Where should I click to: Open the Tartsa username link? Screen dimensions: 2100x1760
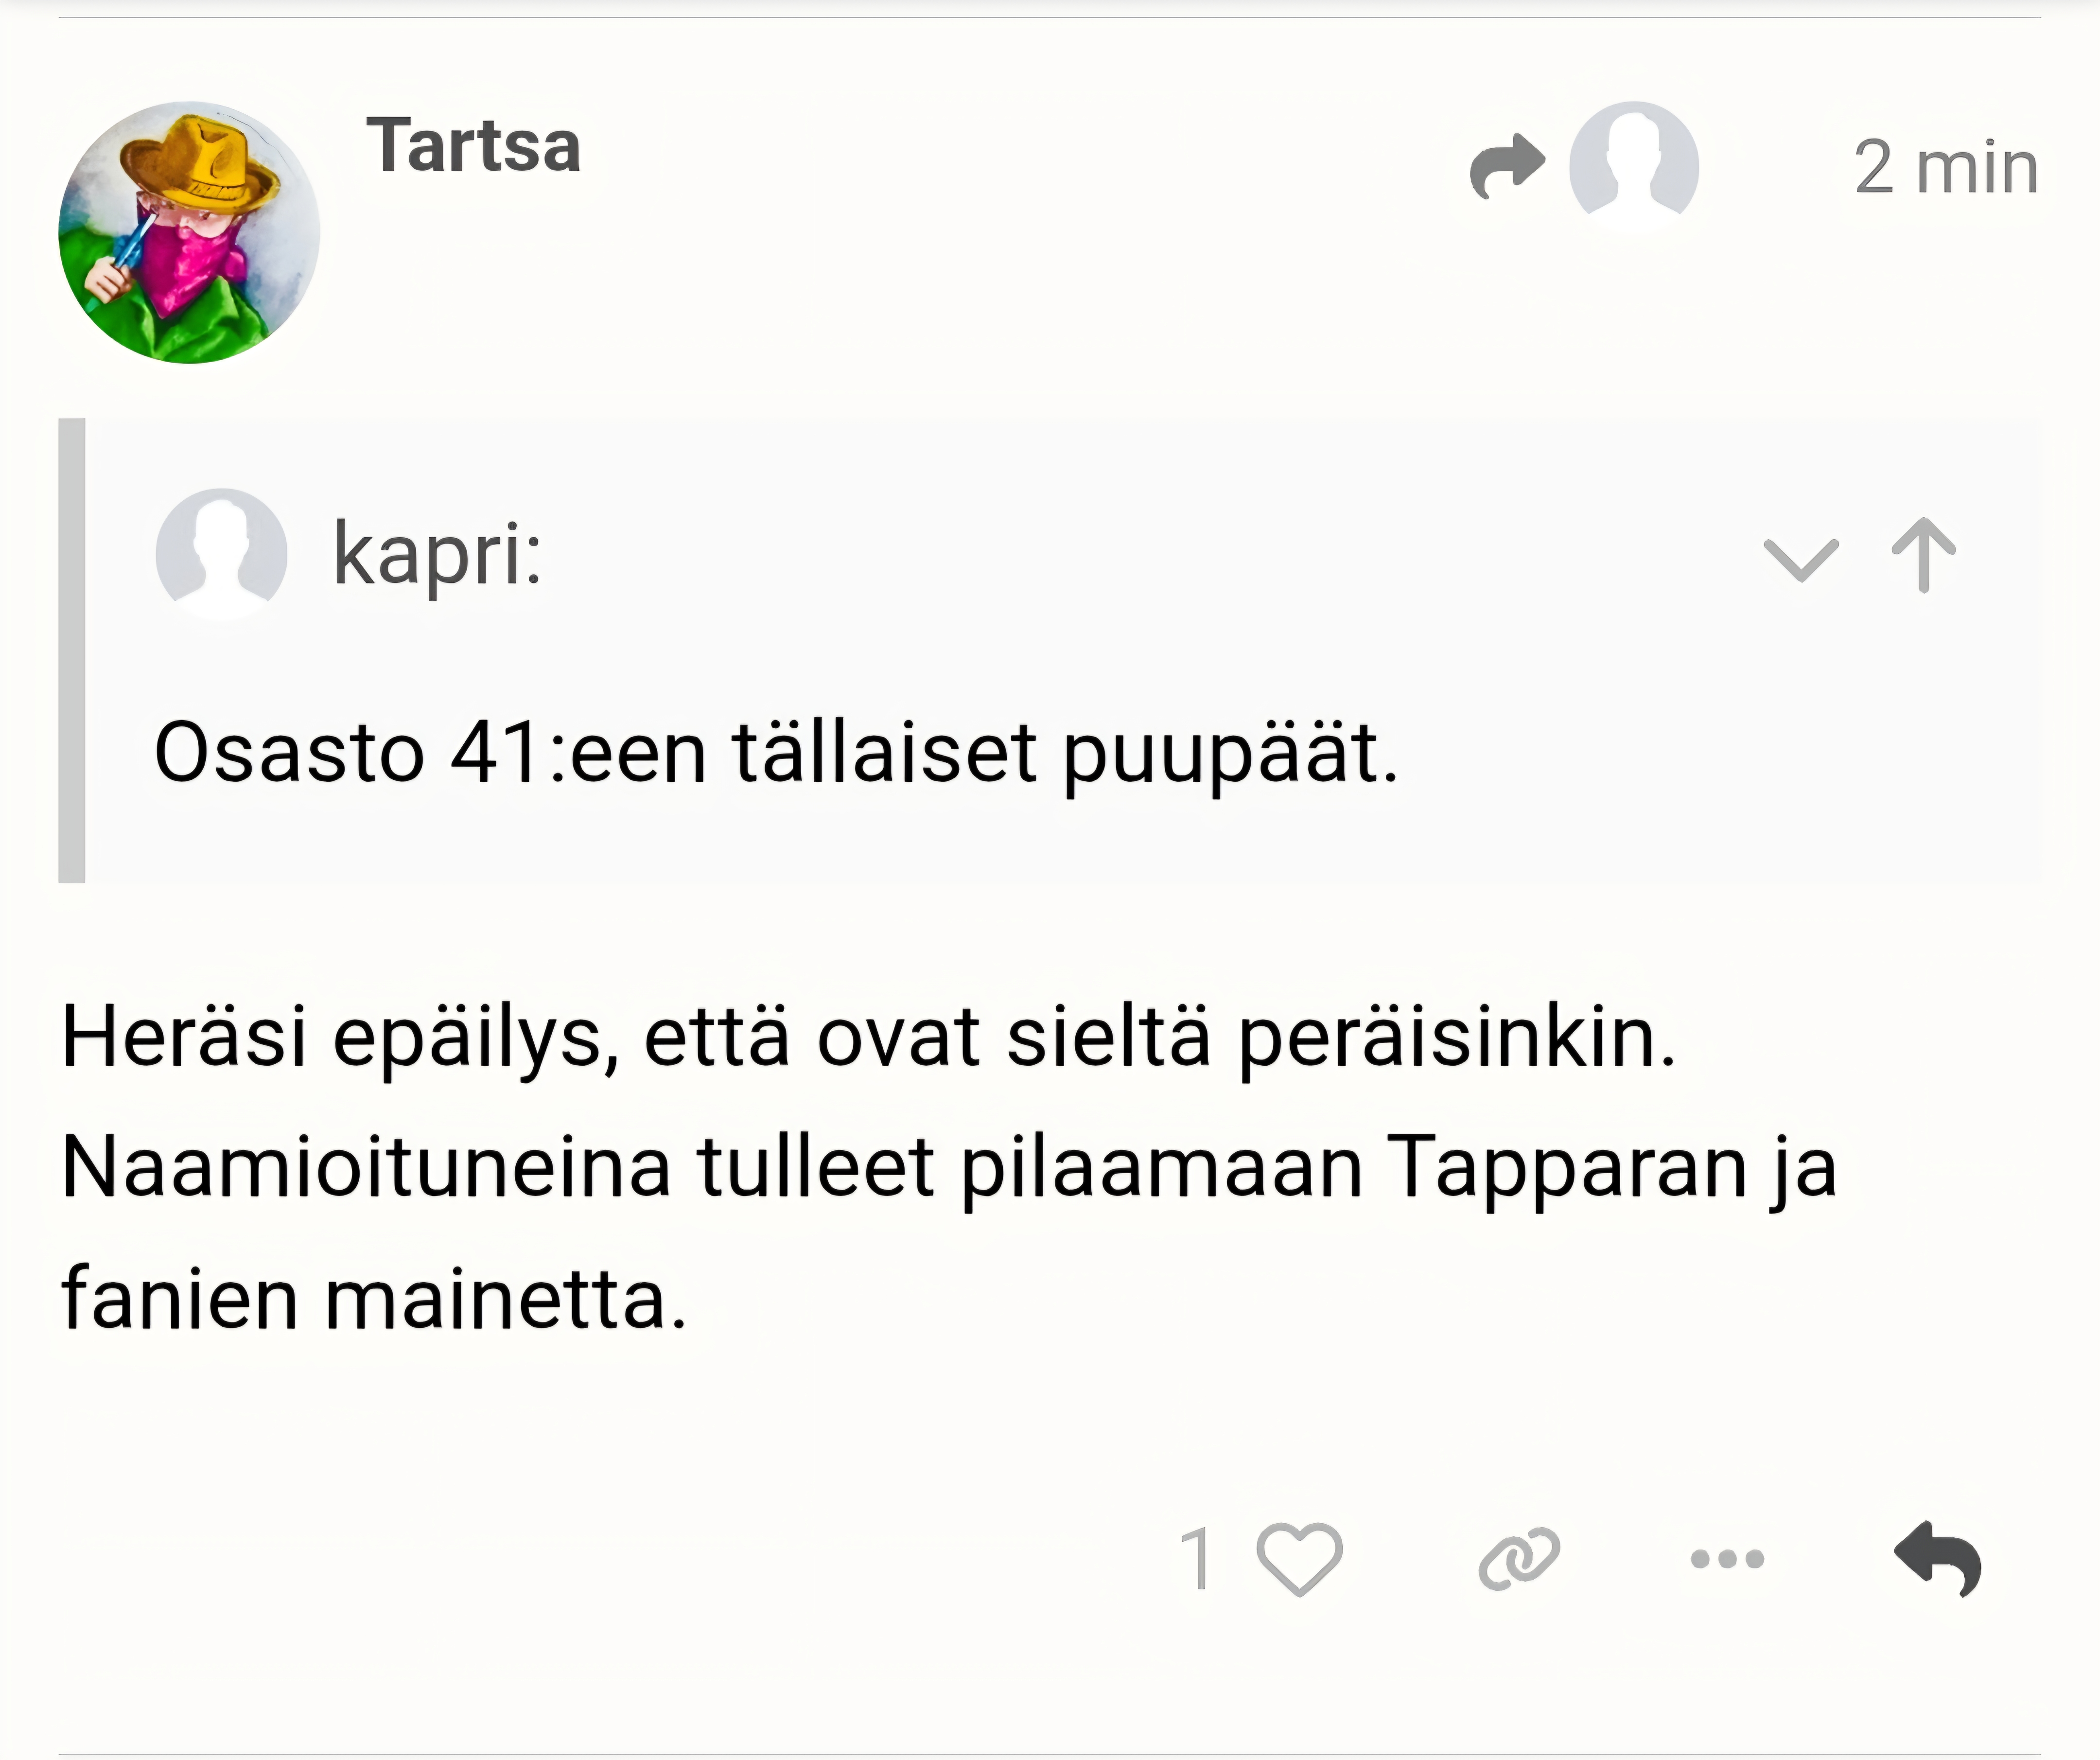473,146
